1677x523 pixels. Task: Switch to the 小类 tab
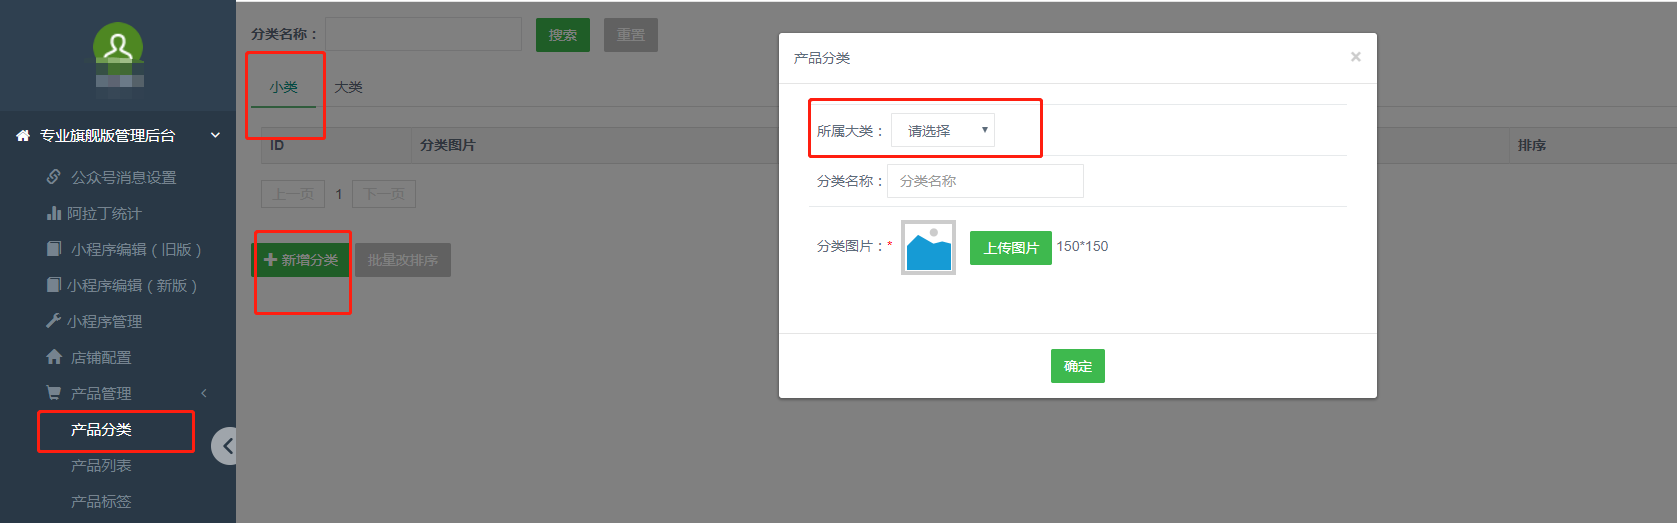283,88
